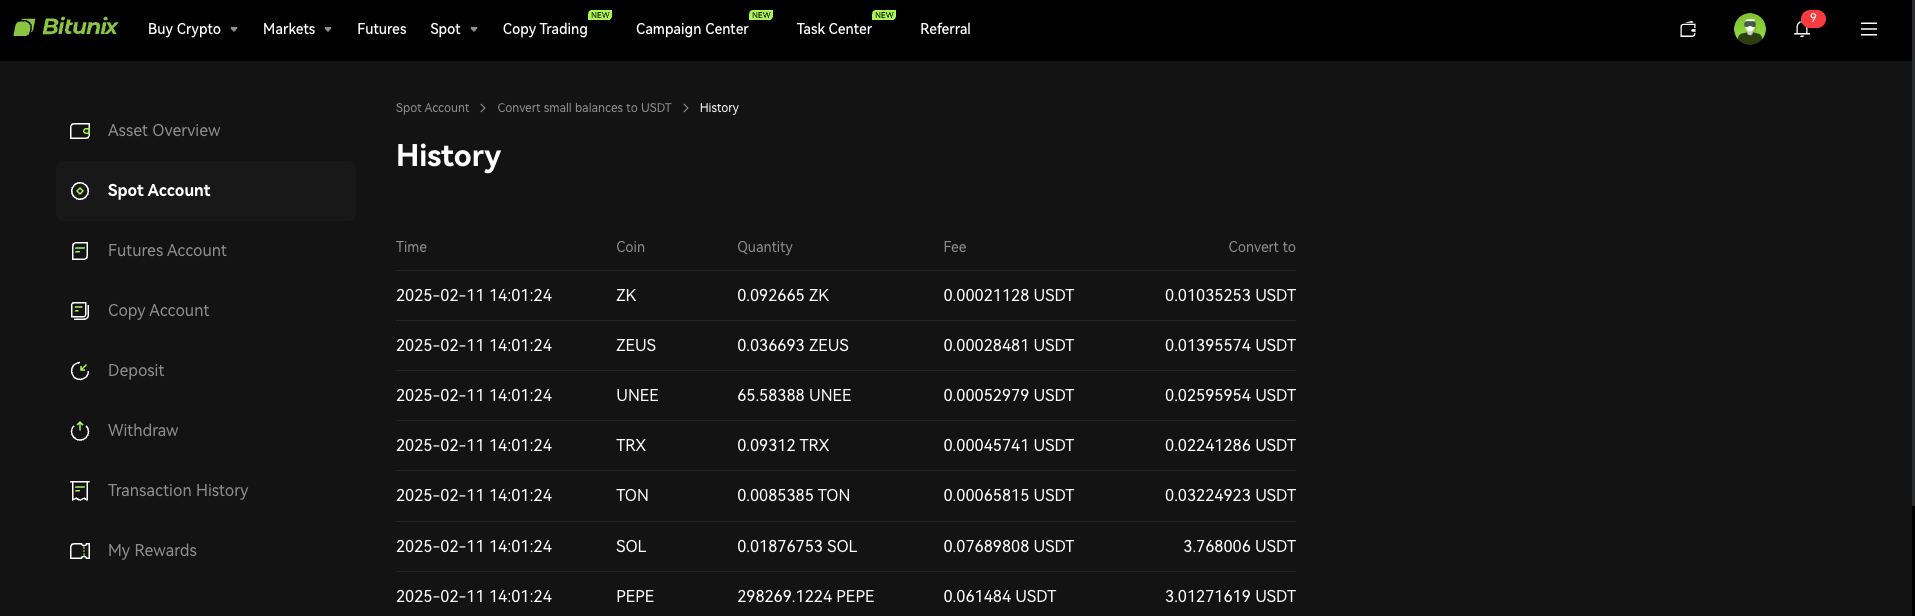This screenshot has height=616, width=1915.
Task: Click the Asset Overview wallet icon
Action: click(80, 131)
